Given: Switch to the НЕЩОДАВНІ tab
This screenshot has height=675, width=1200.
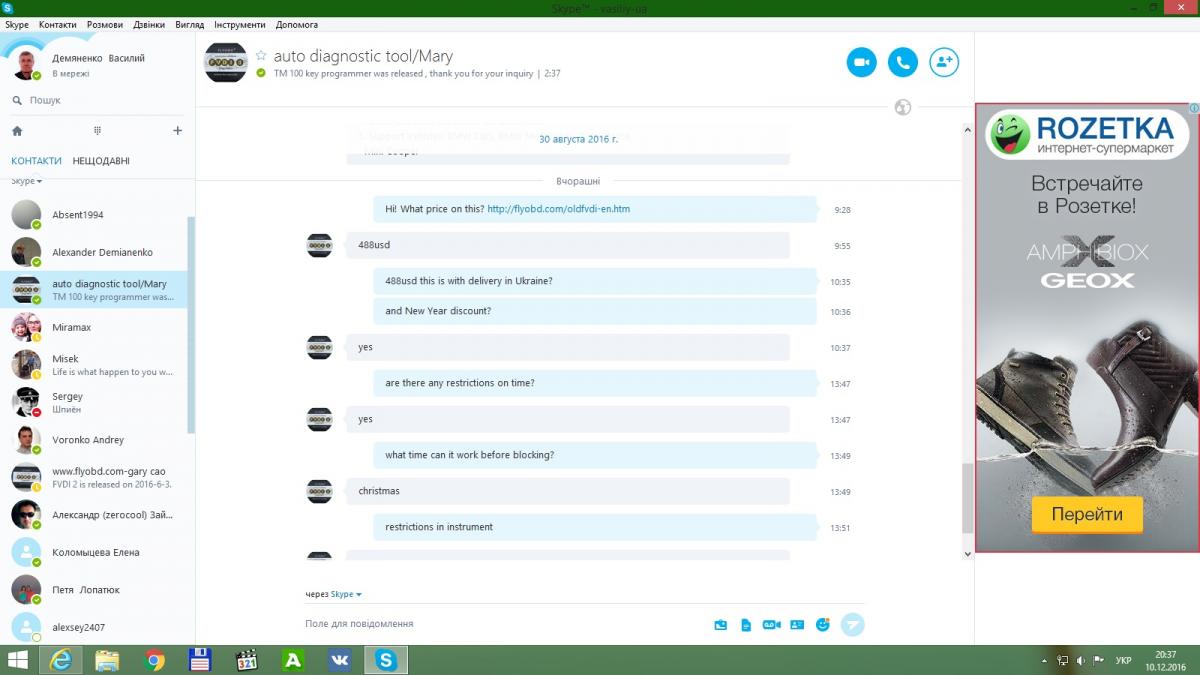Looking at the screenshot, I should pyautogui.click(x=101, y=161).
